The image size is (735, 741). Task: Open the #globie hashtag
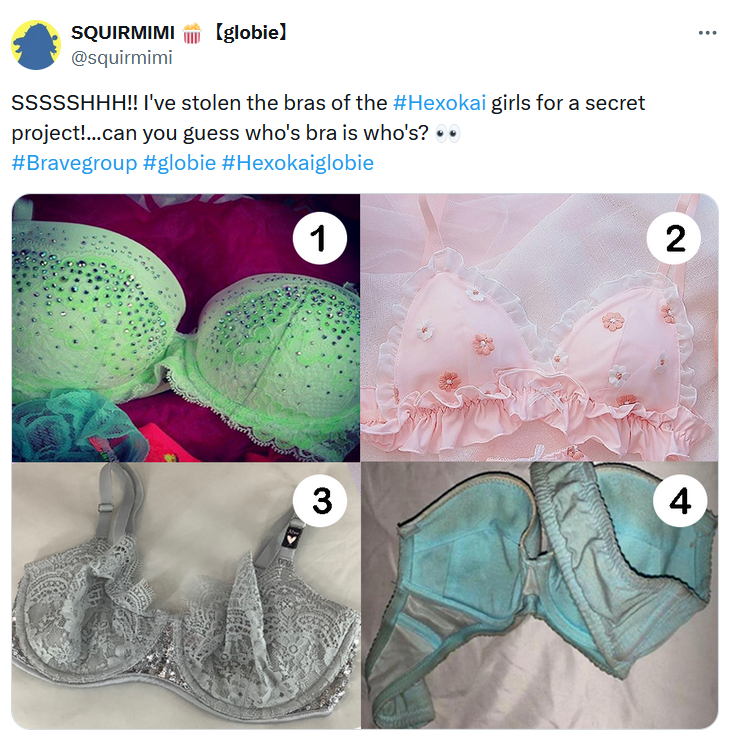click(x=179, y=163)
